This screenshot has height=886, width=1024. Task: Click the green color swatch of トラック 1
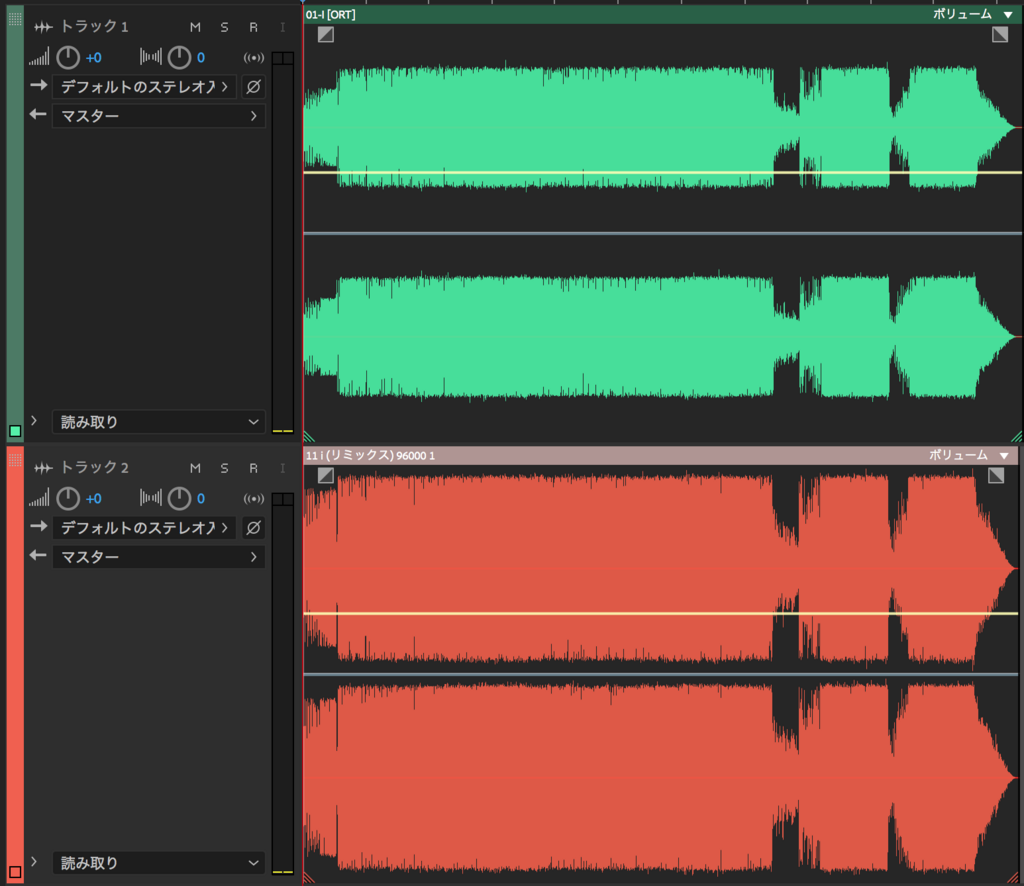click(15, 431)
